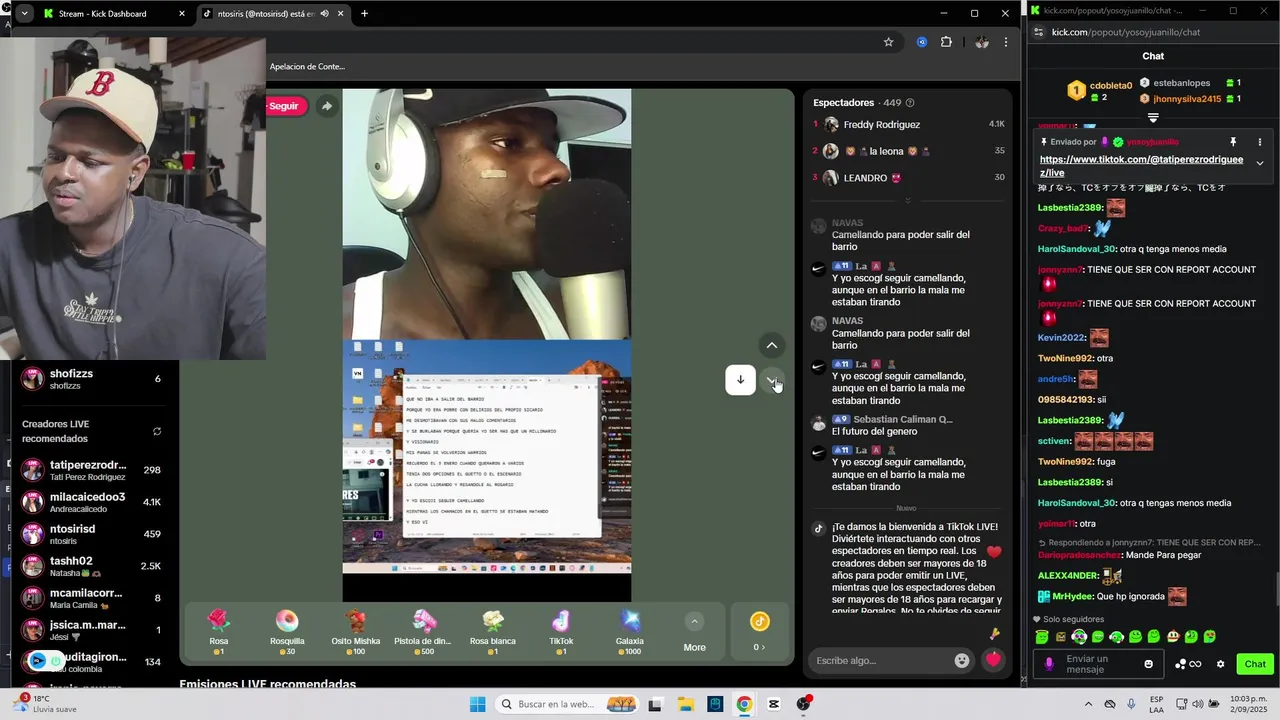Screen dimensions: 1280x720
Task: Go to previous LIVE with up chevron
Action: click(x=771, y=345)
